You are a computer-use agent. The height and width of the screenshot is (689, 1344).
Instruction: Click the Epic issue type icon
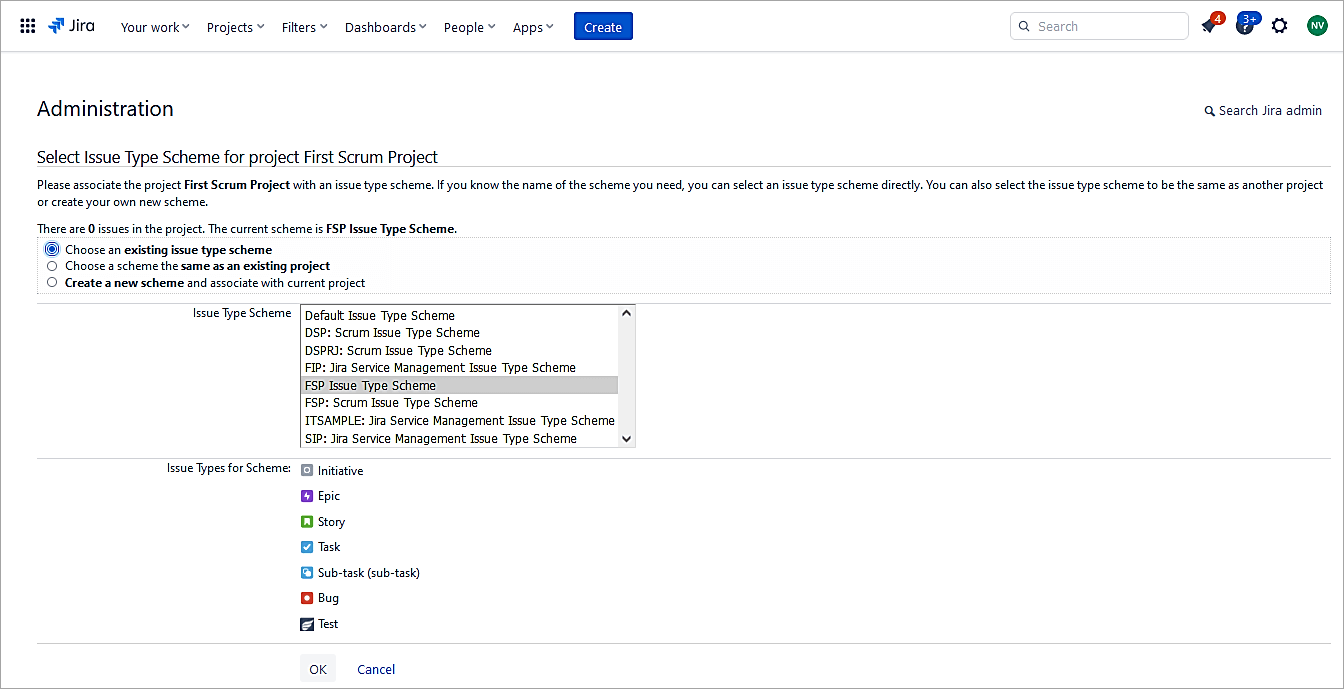(307, 496)
